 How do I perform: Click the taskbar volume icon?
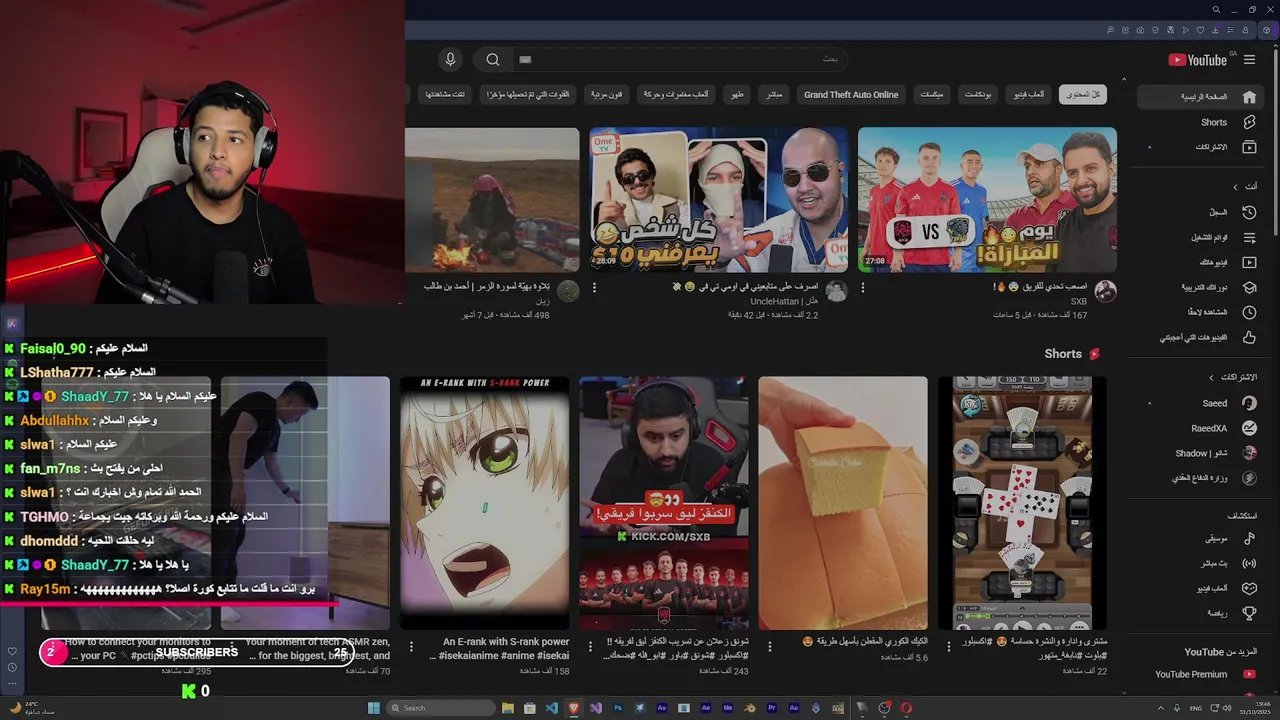(1229, 708)
